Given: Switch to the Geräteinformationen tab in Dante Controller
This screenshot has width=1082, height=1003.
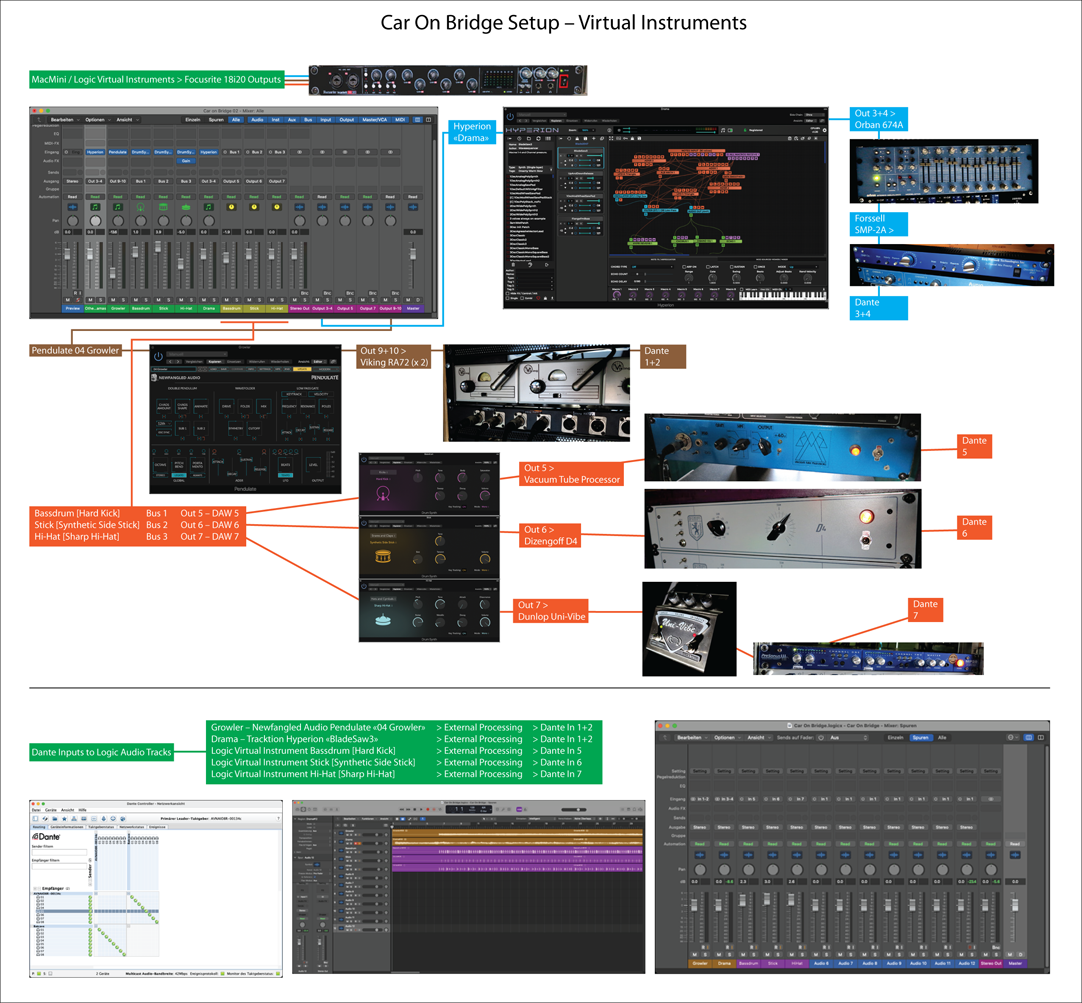Looking at the screenshot, I should point(67,827).
